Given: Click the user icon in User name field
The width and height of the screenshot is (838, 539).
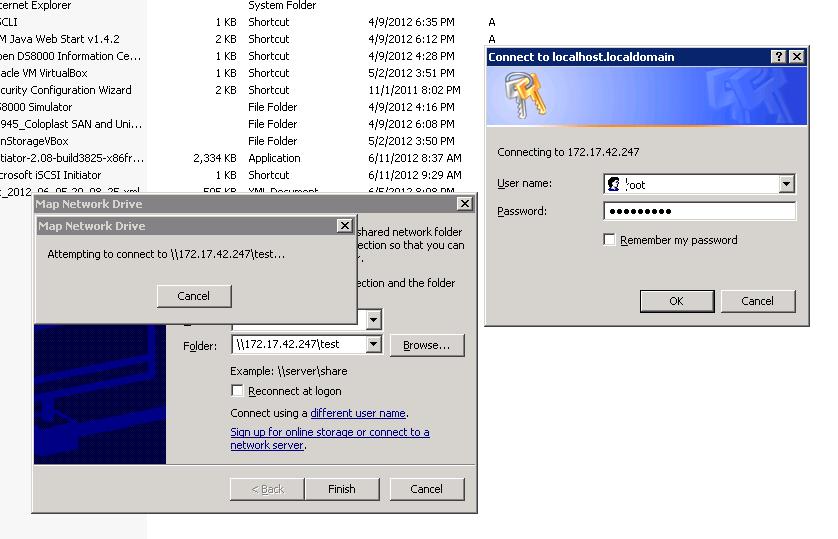Looking at the screenshot, I should (614, 184).
